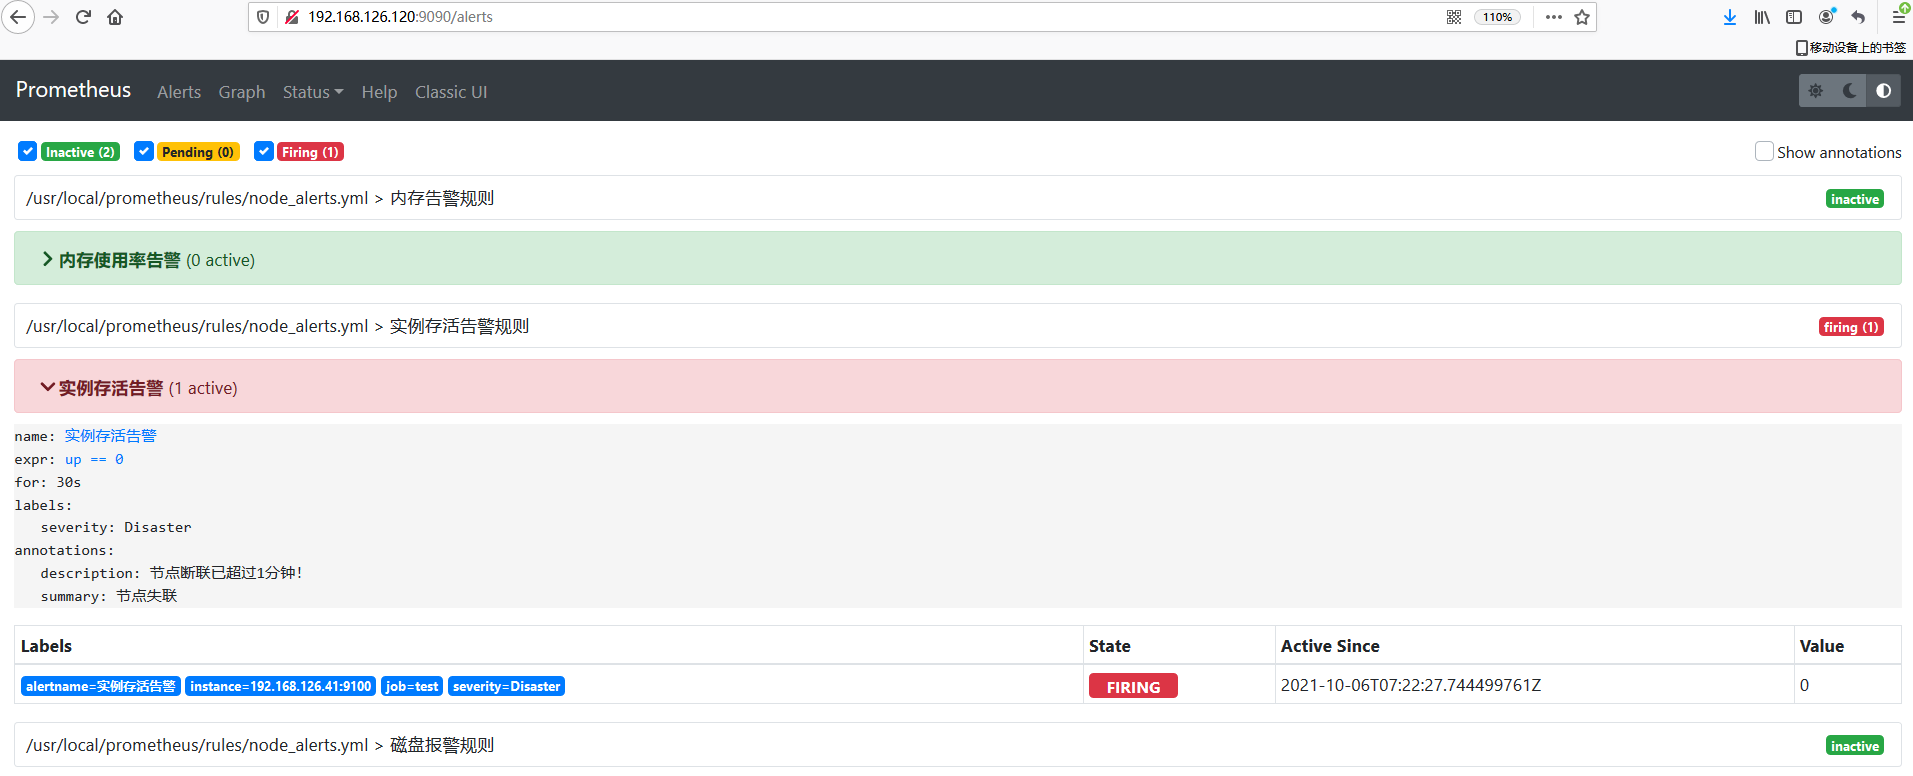Click the 磁盘报警规则 group header

pyautogui.click(x=957, y=745)
